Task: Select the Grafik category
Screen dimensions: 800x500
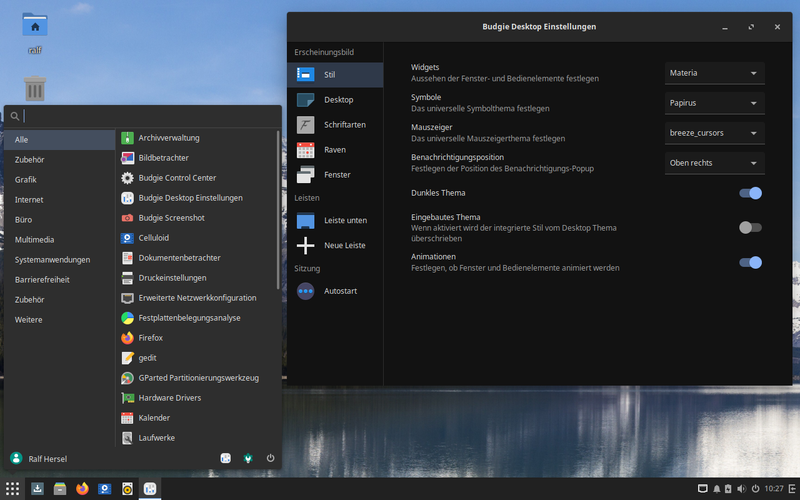Action: click(x=59, y=180)
